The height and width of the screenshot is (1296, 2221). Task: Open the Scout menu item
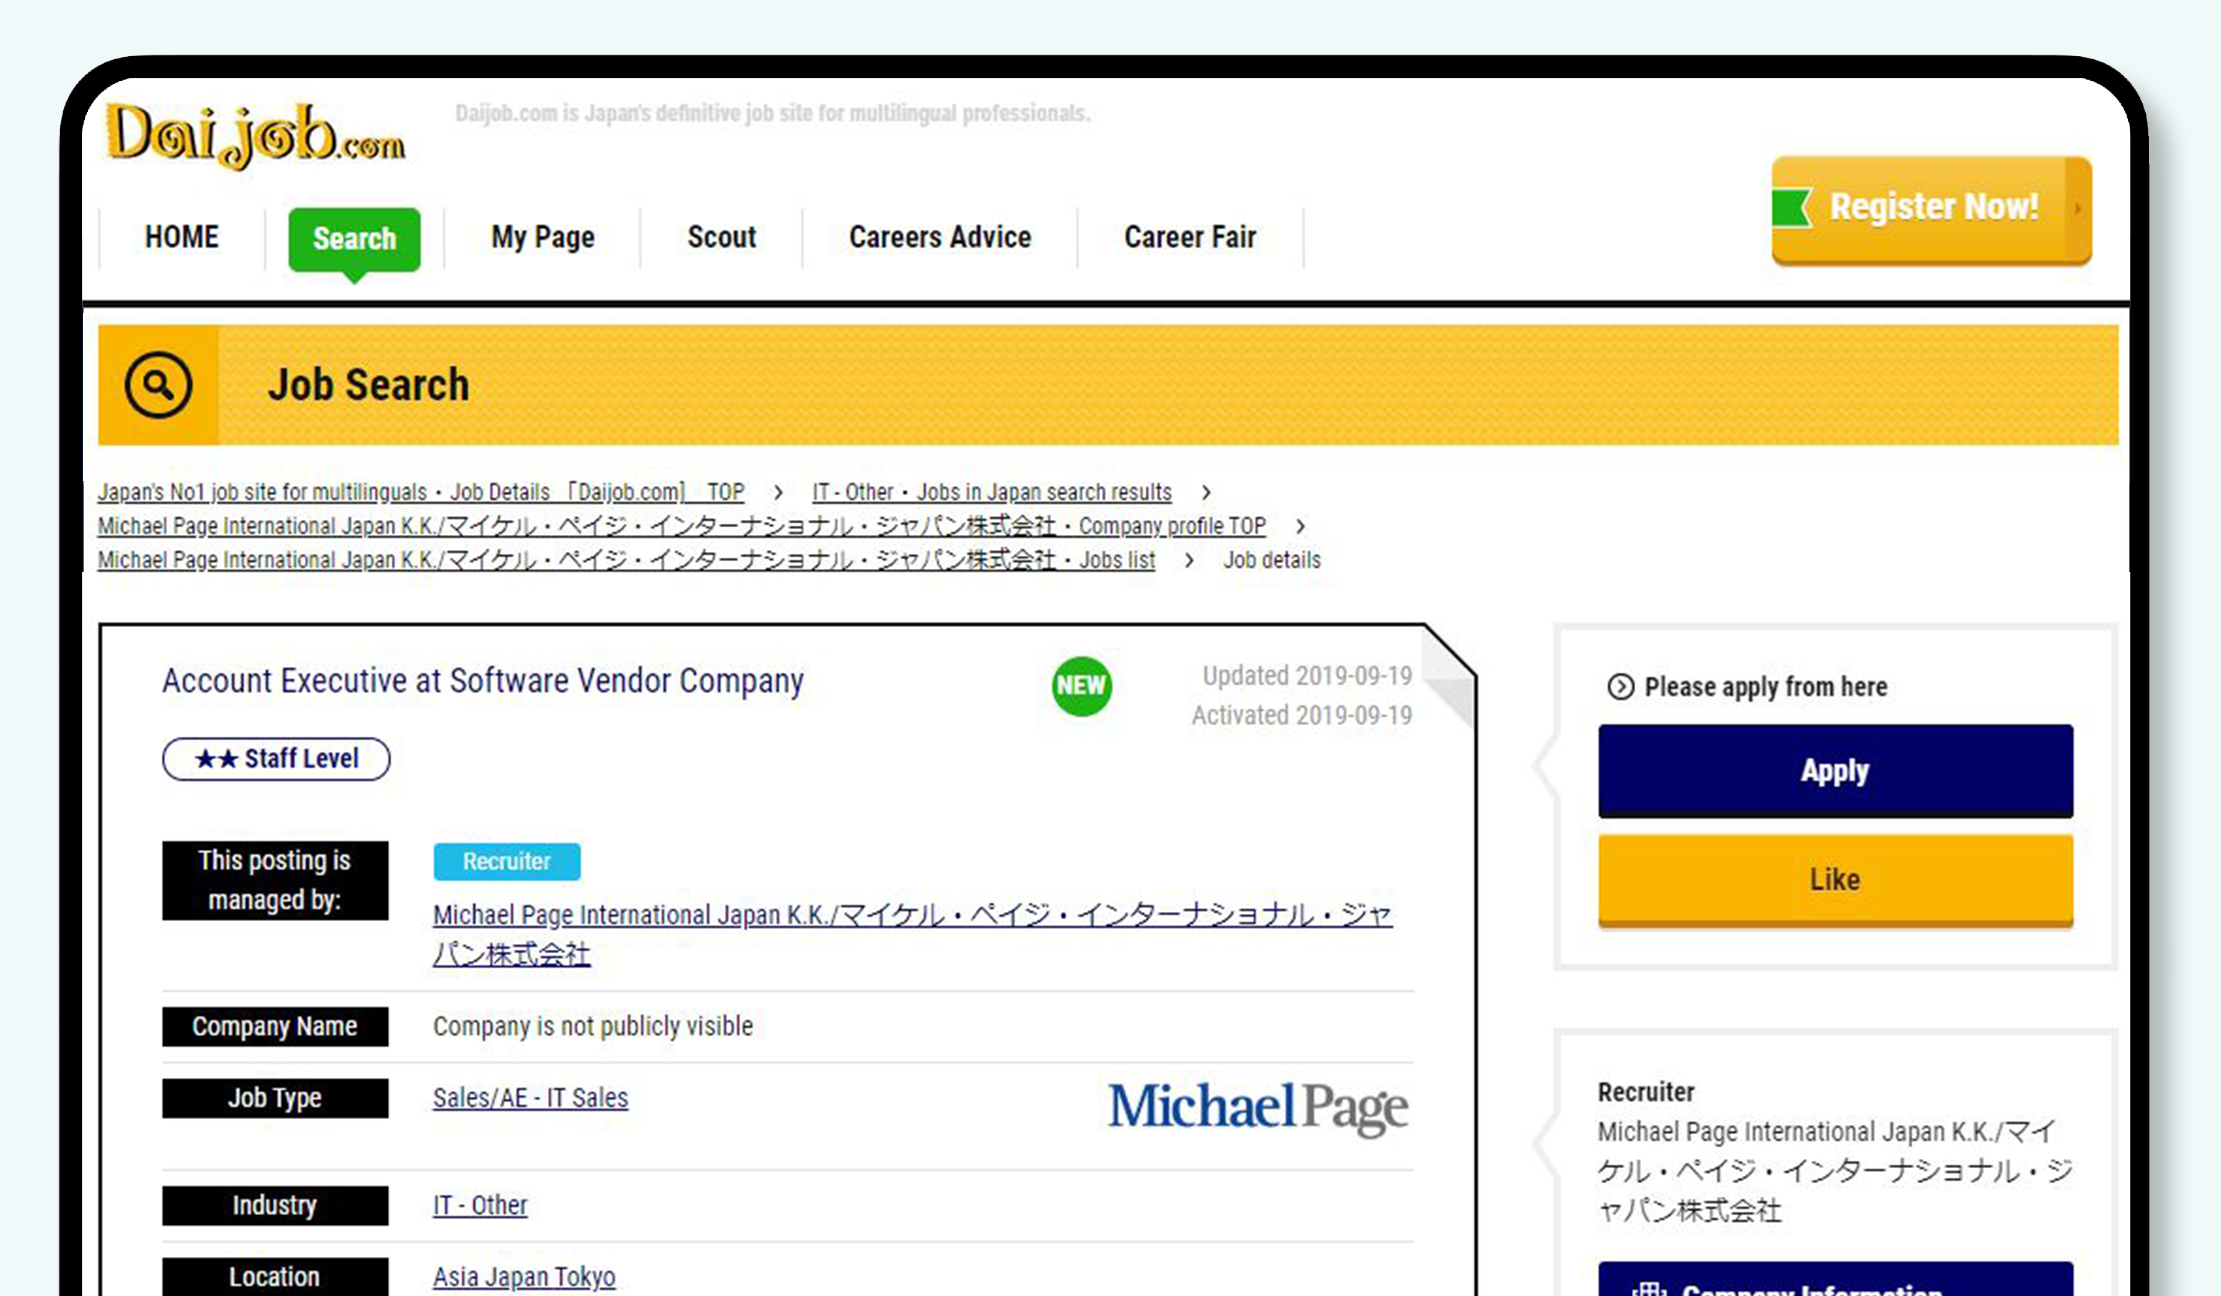722,237
